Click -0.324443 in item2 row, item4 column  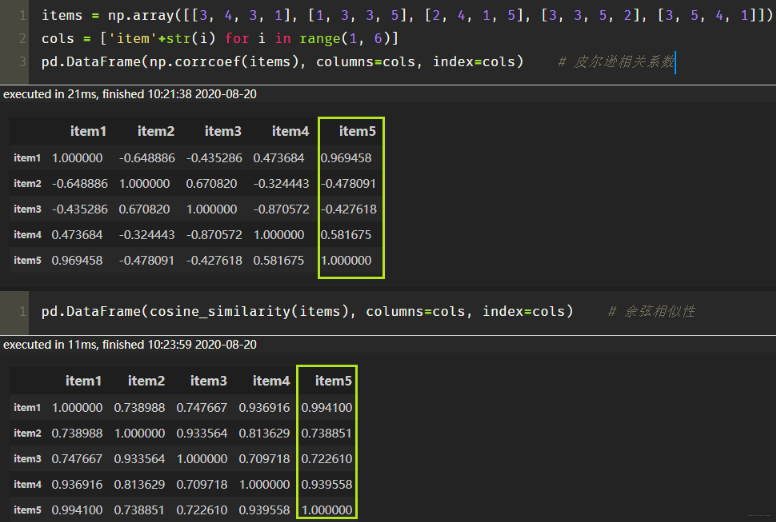(x=282, y=184)
